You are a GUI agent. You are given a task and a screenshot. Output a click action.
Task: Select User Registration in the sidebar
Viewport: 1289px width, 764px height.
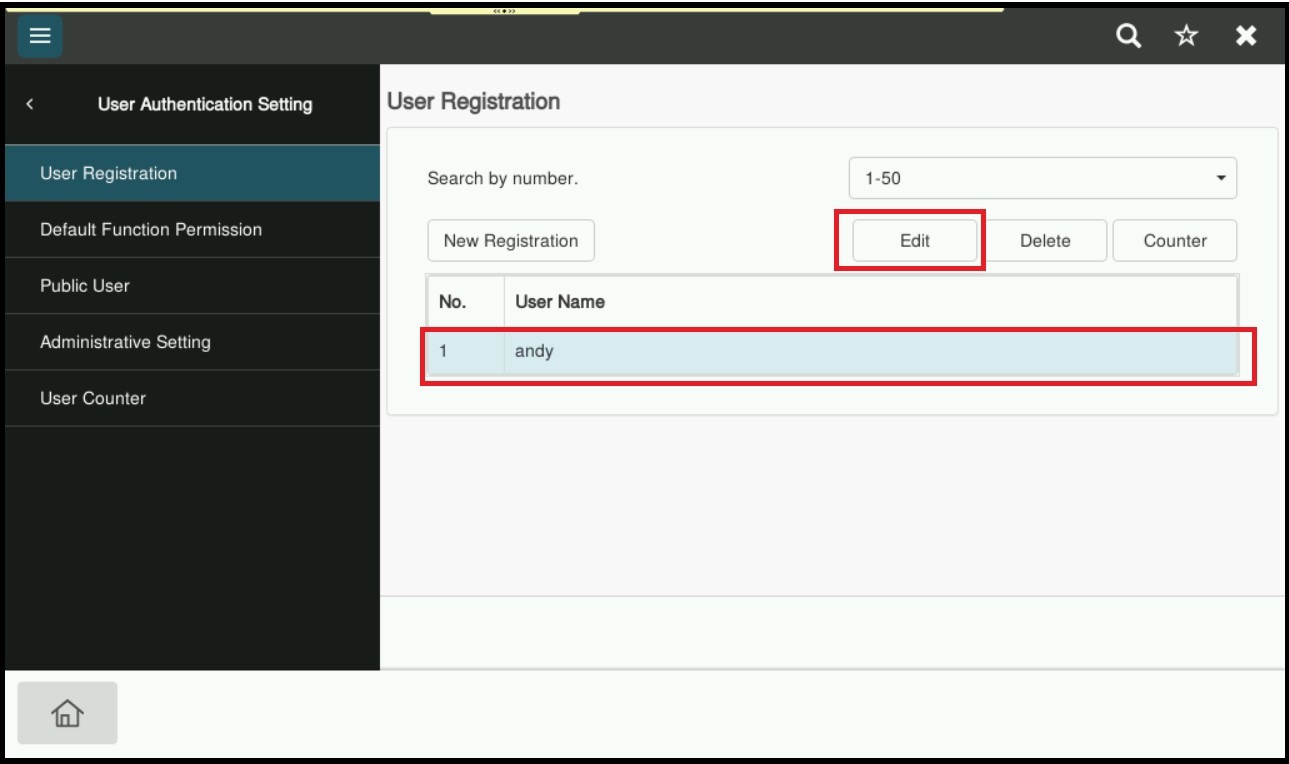190,174
